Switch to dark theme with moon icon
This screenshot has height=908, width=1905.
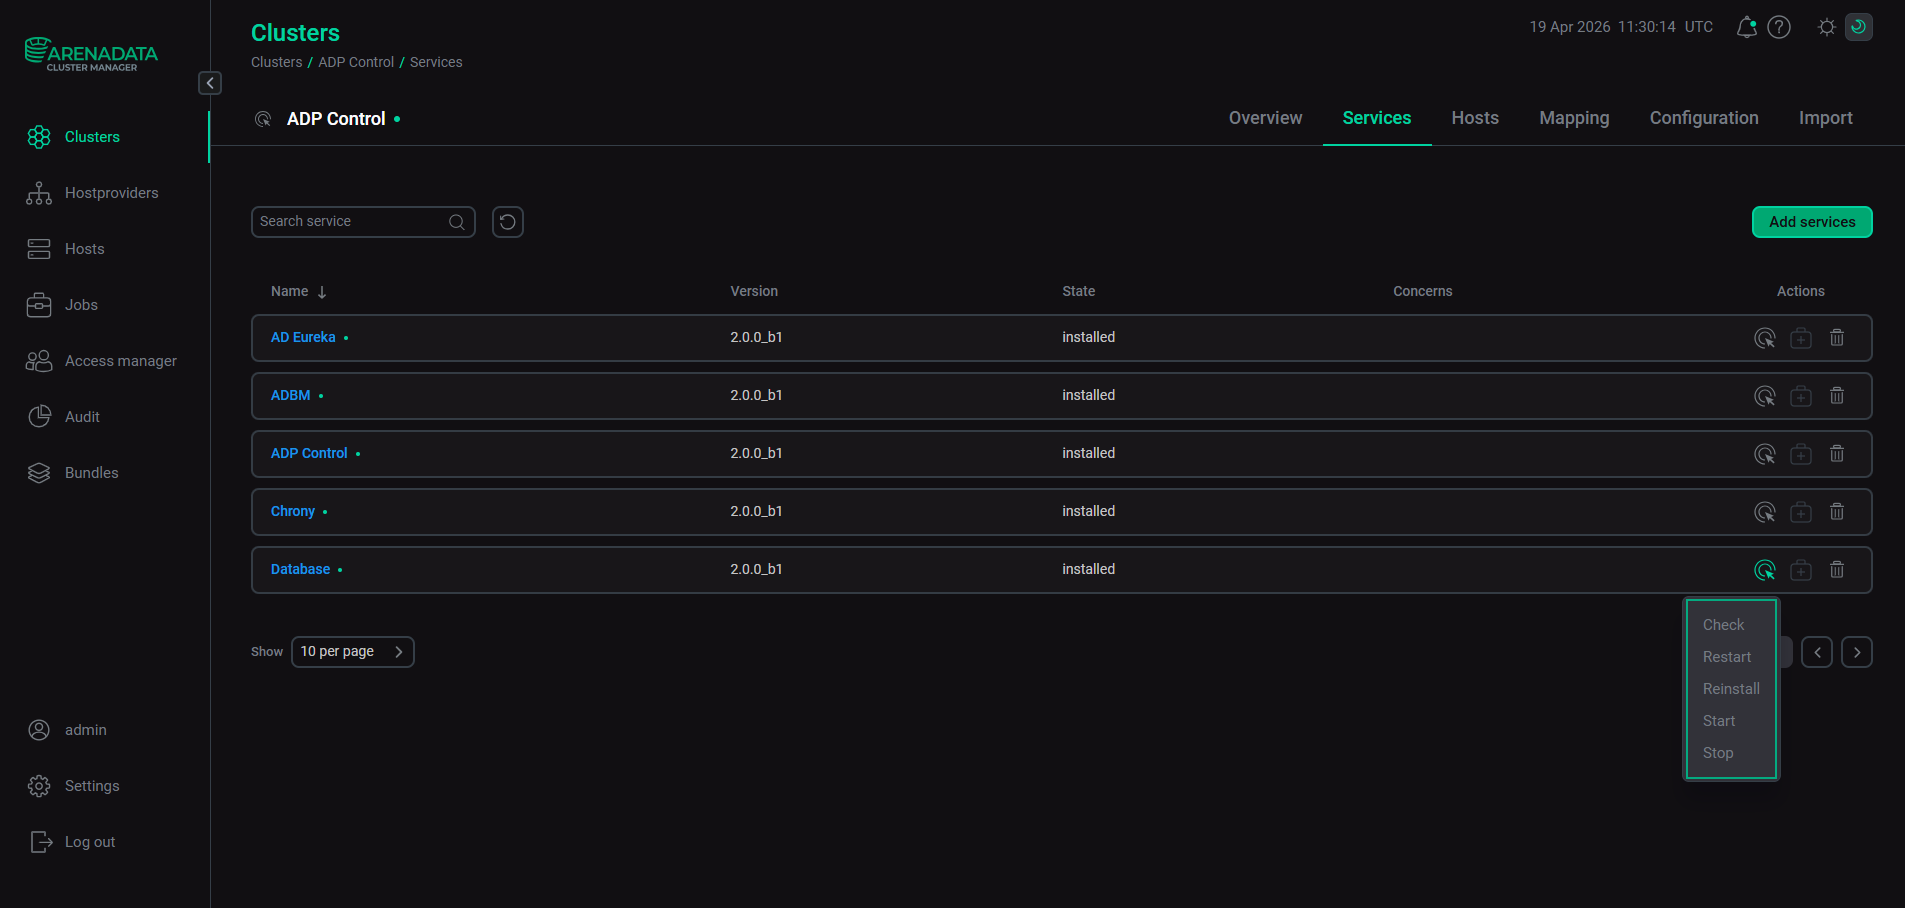[1859, 27]
